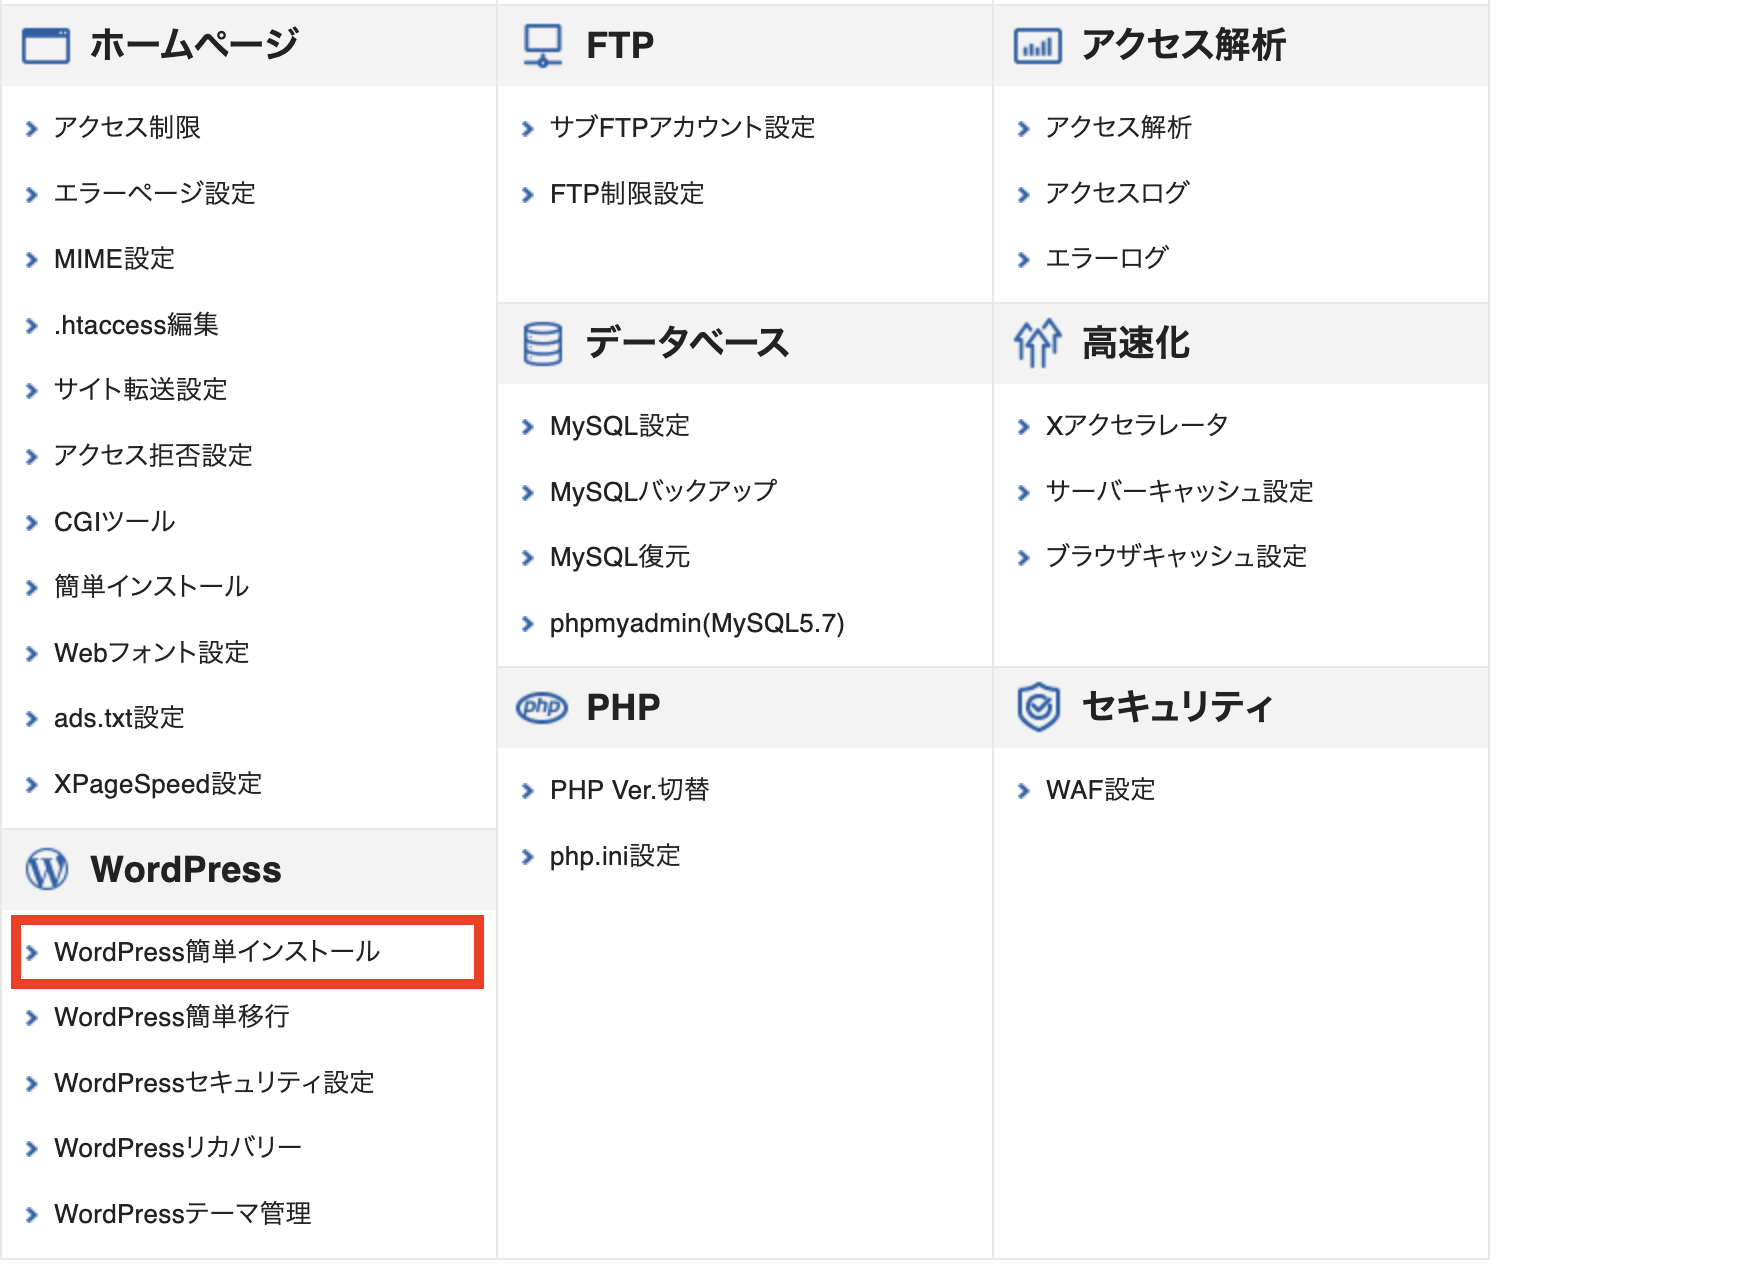Open サブFTPアカウント設定
Image resolution: width=1756 pixels, height=1280 pixels.
pyautogui.click(x=683, y=128)
